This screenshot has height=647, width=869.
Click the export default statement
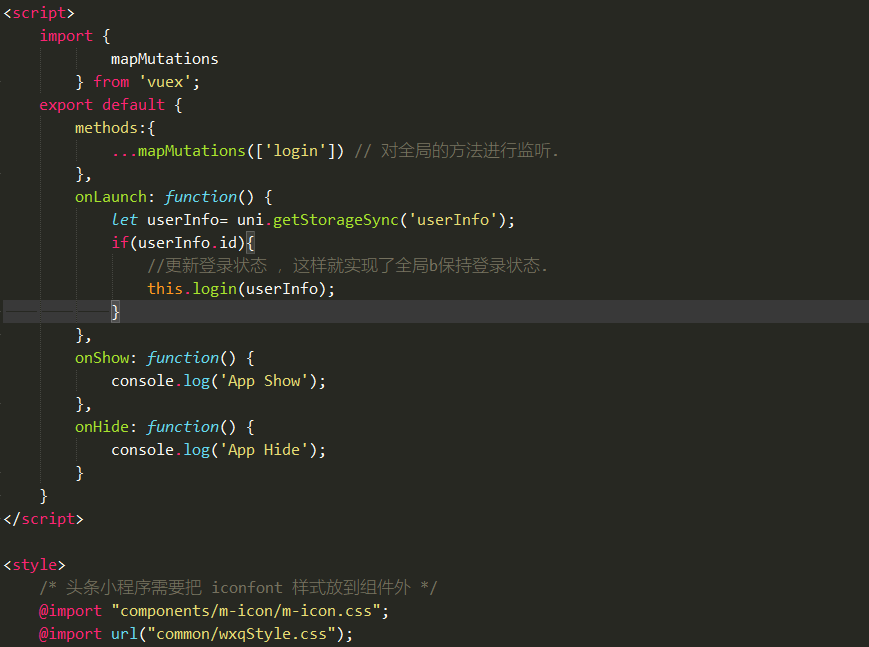[102, 105]
